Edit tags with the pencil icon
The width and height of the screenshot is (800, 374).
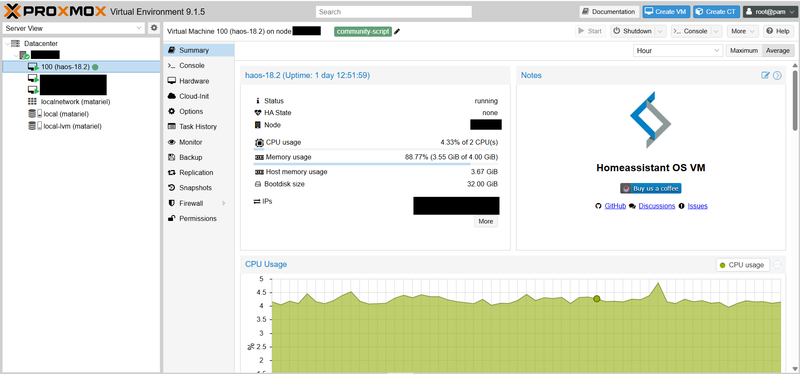coord(397,32)
